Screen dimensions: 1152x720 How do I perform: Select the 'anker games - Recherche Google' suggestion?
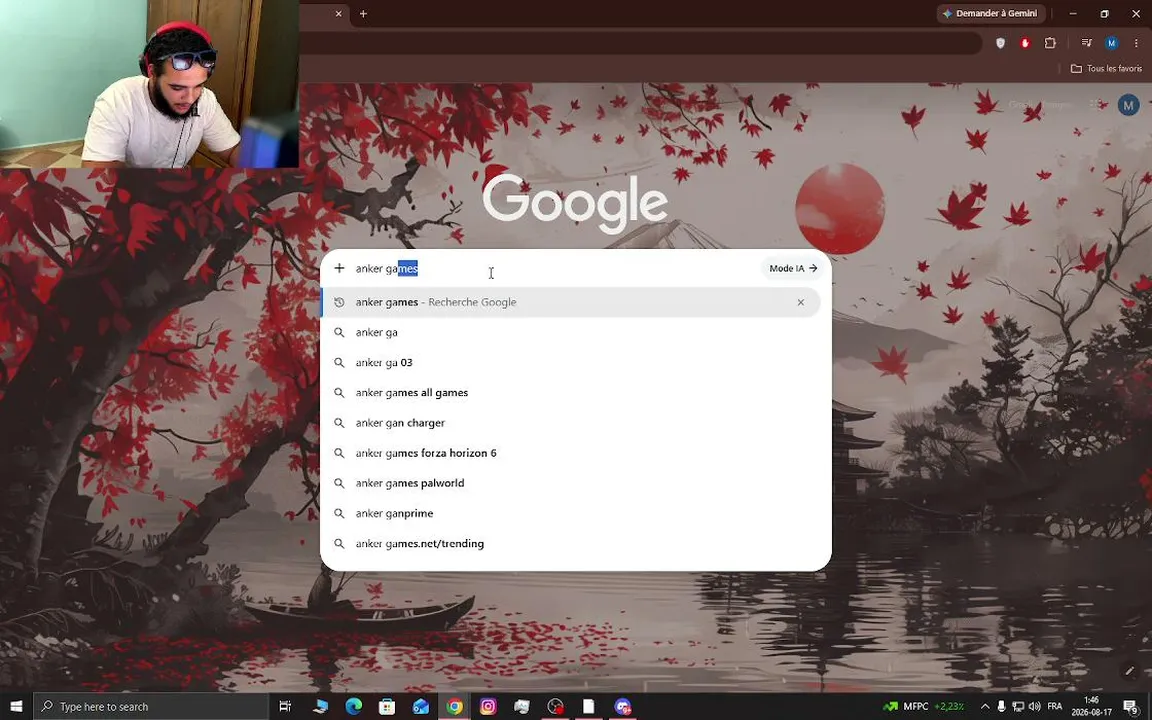(x=571, y=302)
